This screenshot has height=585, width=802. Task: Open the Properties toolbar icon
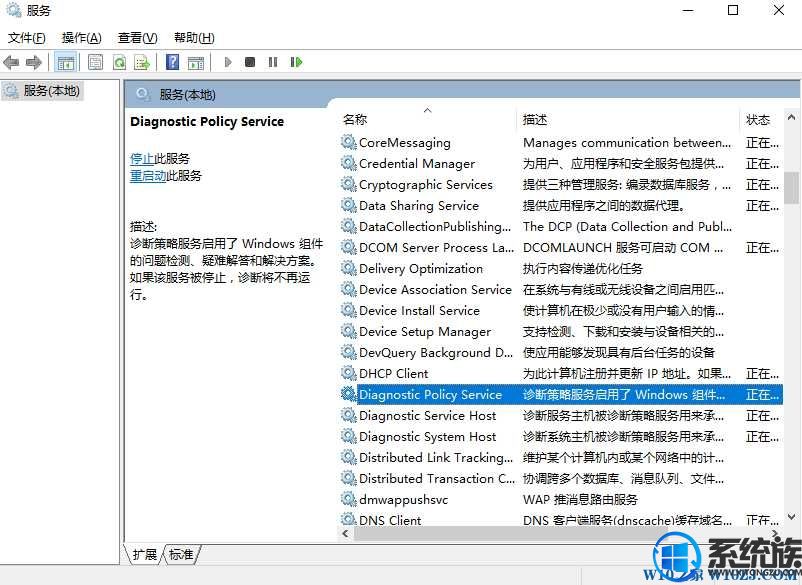(x=95, y=62)
